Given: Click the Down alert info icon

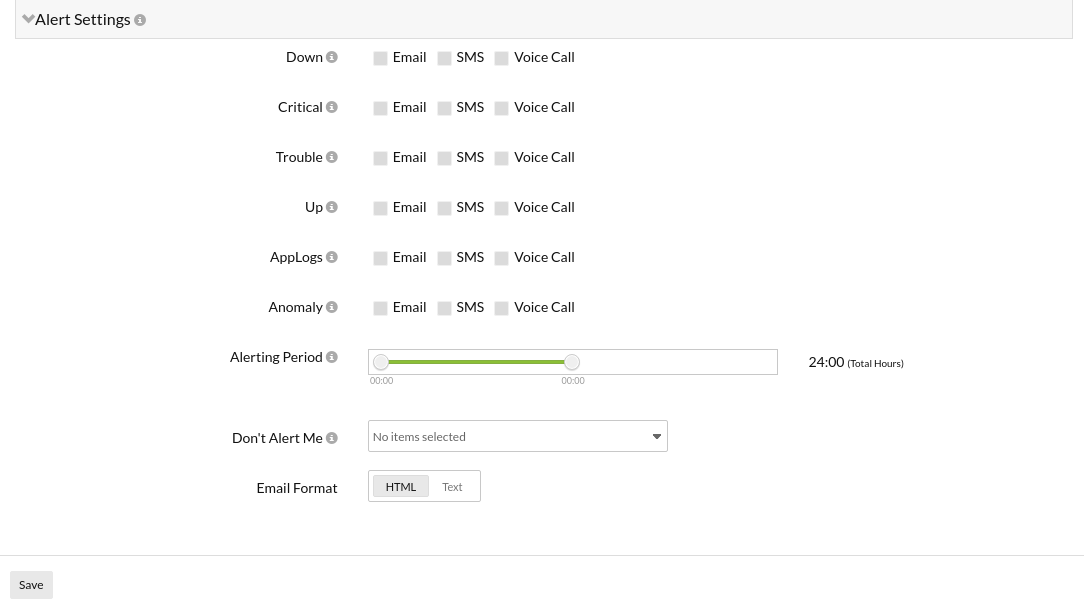Looking at the screenshot, I should [x=332, y=57].
